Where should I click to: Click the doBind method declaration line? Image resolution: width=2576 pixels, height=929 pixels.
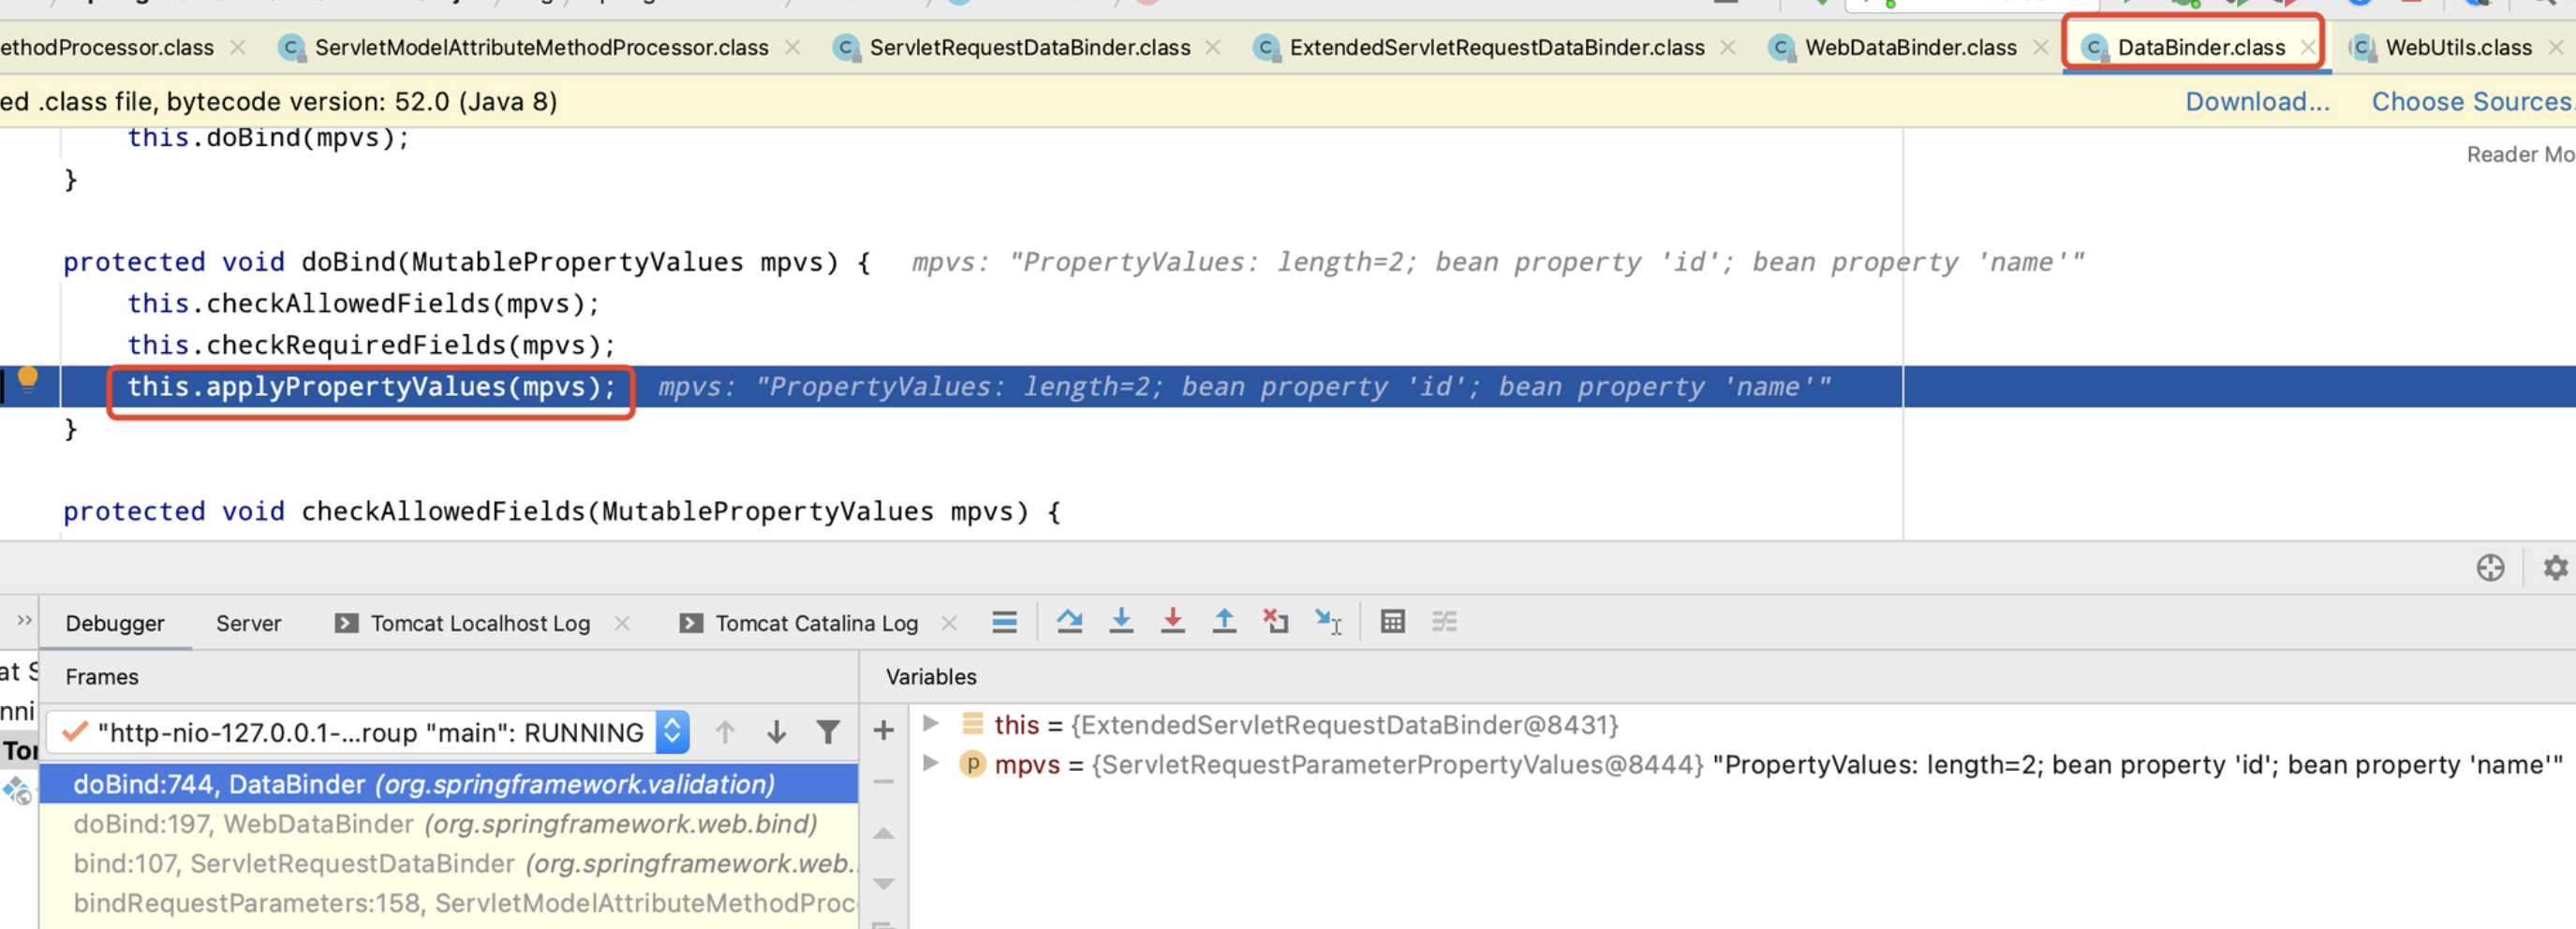(x=467, y=262)
